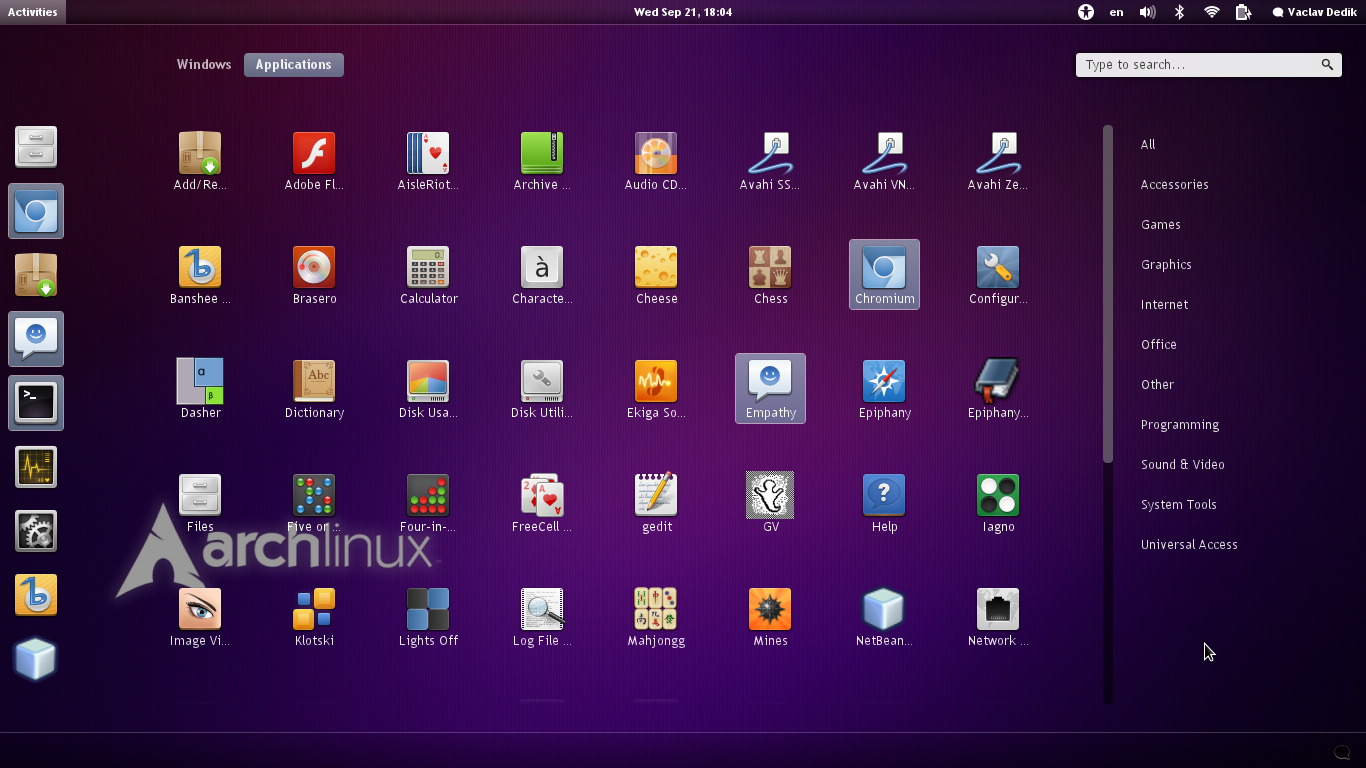The image size is (1366, 768).
Task: Open Brasero disc burner
Action: pyautogui.click(x=314, y=275)
